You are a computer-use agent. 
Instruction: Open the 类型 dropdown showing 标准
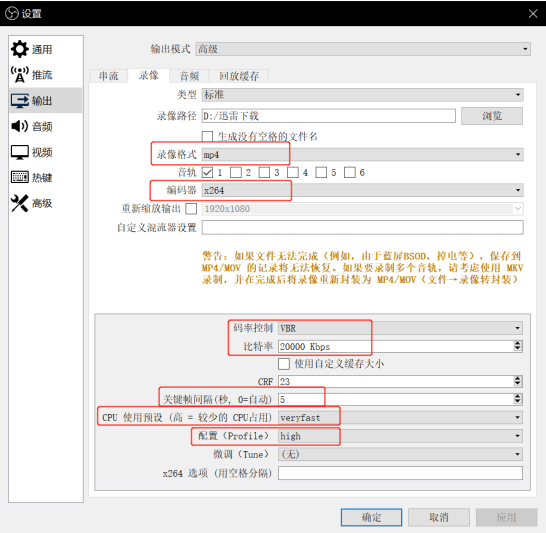click(362, 95)
